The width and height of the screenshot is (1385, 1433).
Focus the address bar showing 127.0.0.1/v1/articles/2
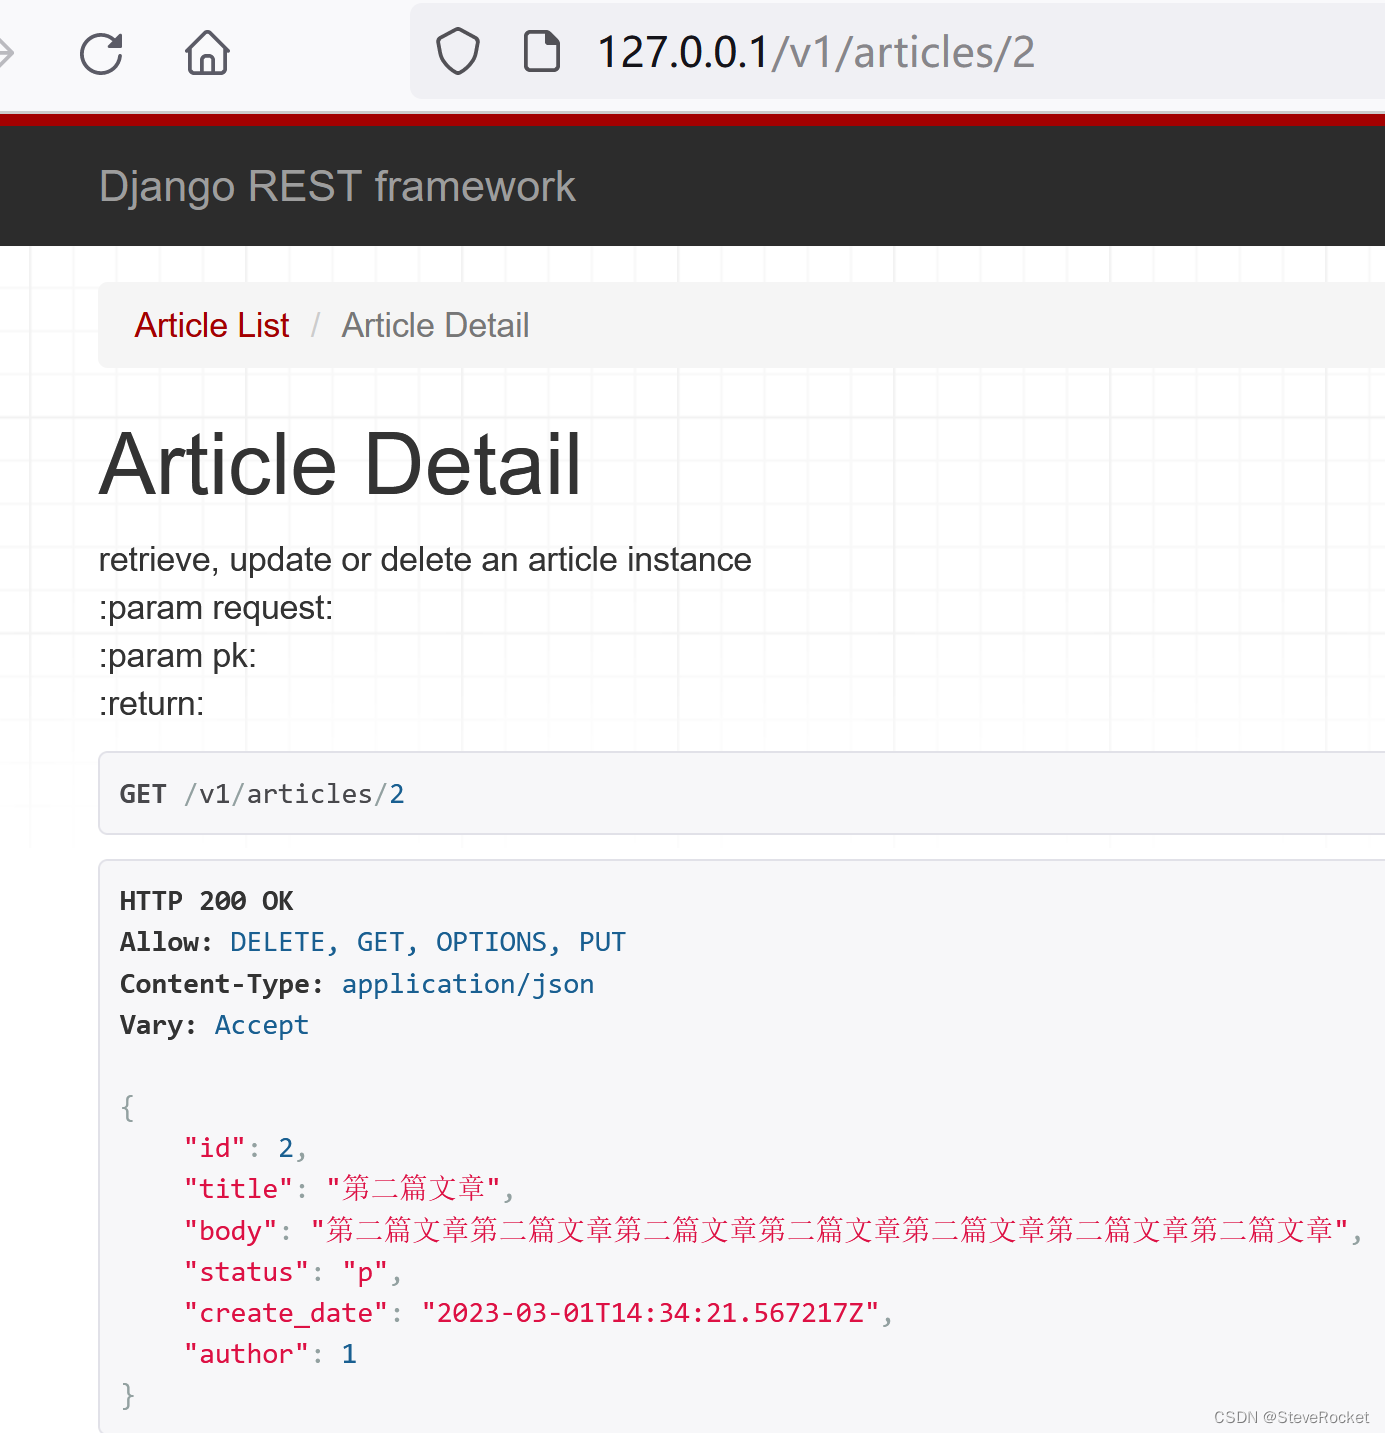click(x=897, y=51)
